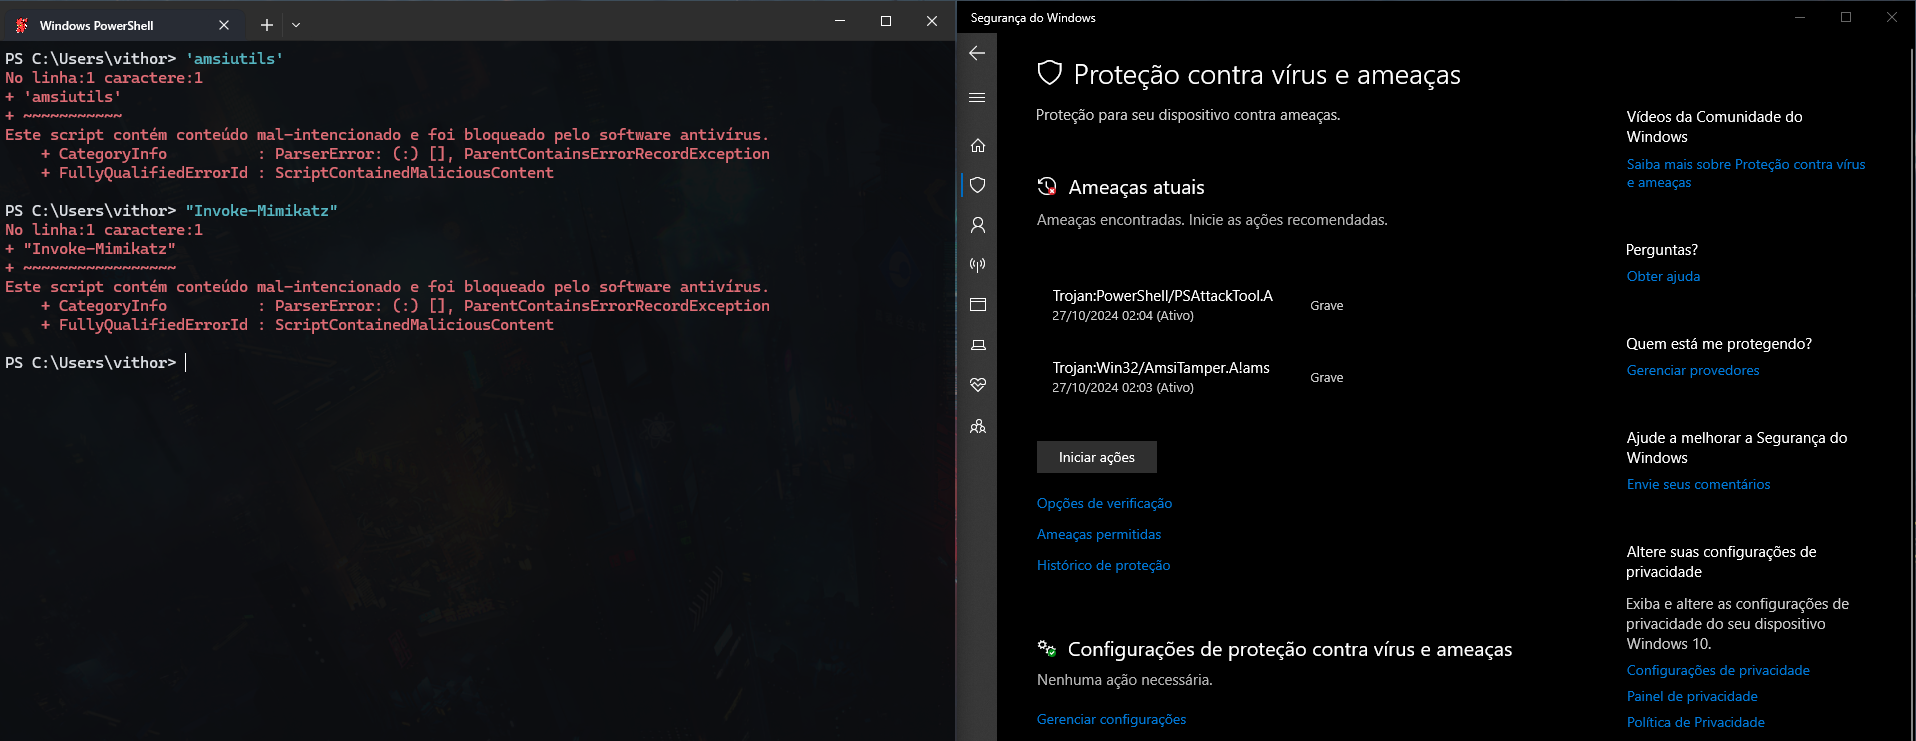Image resolution: width=1916 pixels, height=741 pixels.
Task: Click Gerenciar provedores link
Action: coord(1693,370)
